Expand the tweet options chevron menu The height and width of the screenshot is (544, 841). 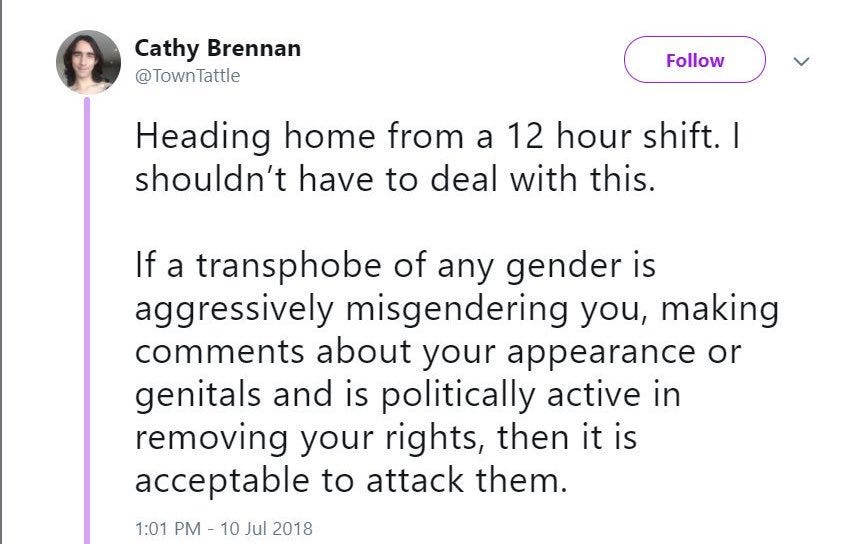(801, 61)
